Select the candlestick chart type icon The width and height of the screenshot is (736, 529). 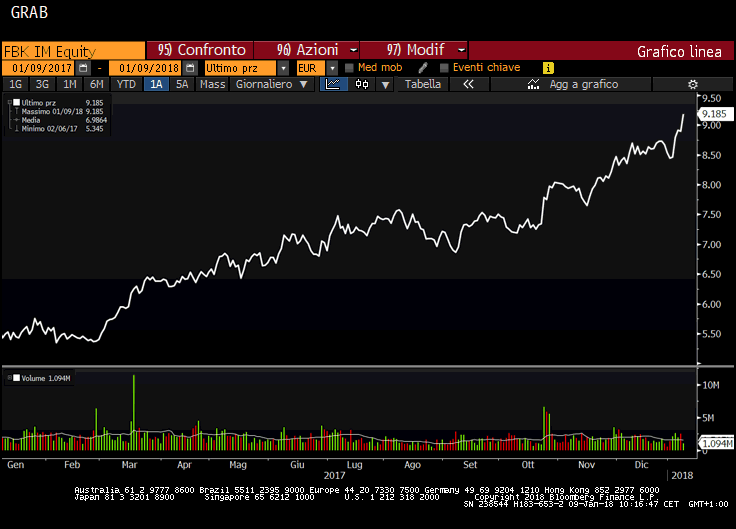click(x=362, y=84)
